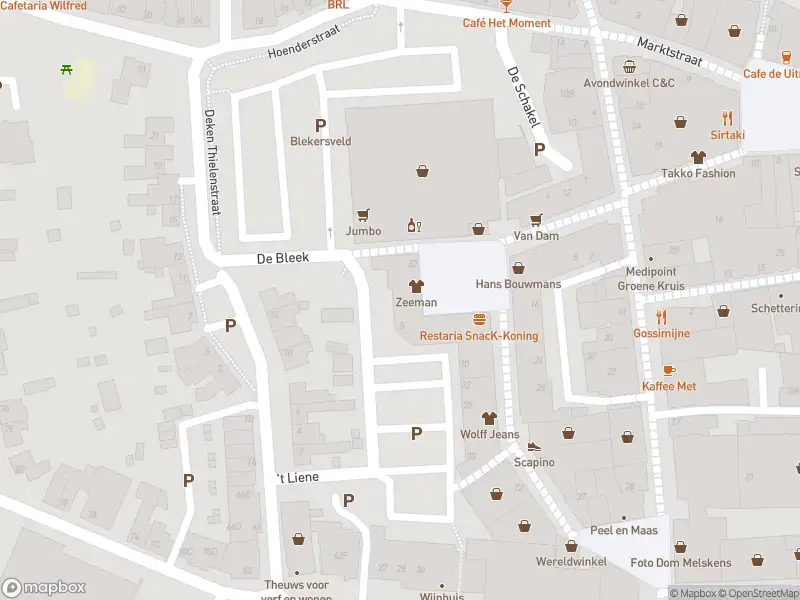Click the Kaffee Met label
The width and height of the screenshot is (800, 600).
[669, 386]
